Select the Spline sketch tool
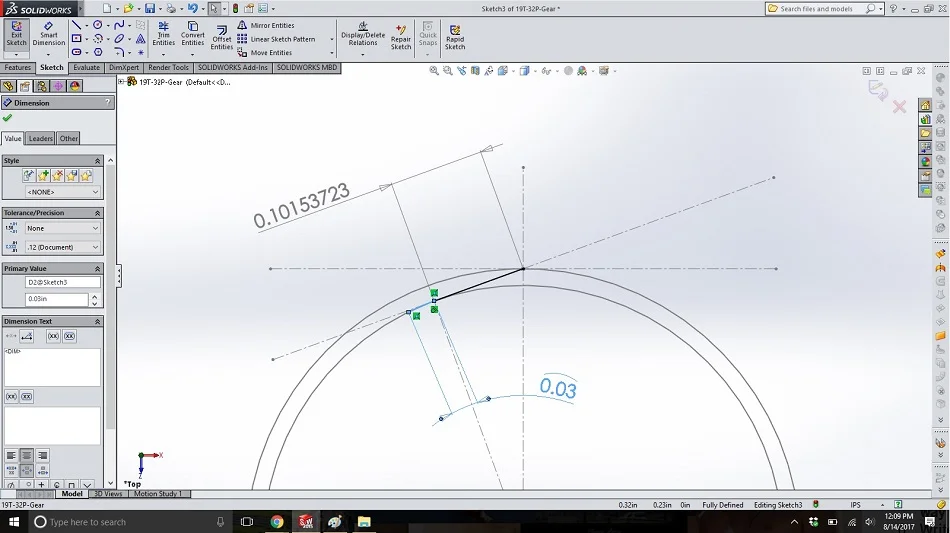This screenshot has height=533, width=950. [x=119, y=25]
